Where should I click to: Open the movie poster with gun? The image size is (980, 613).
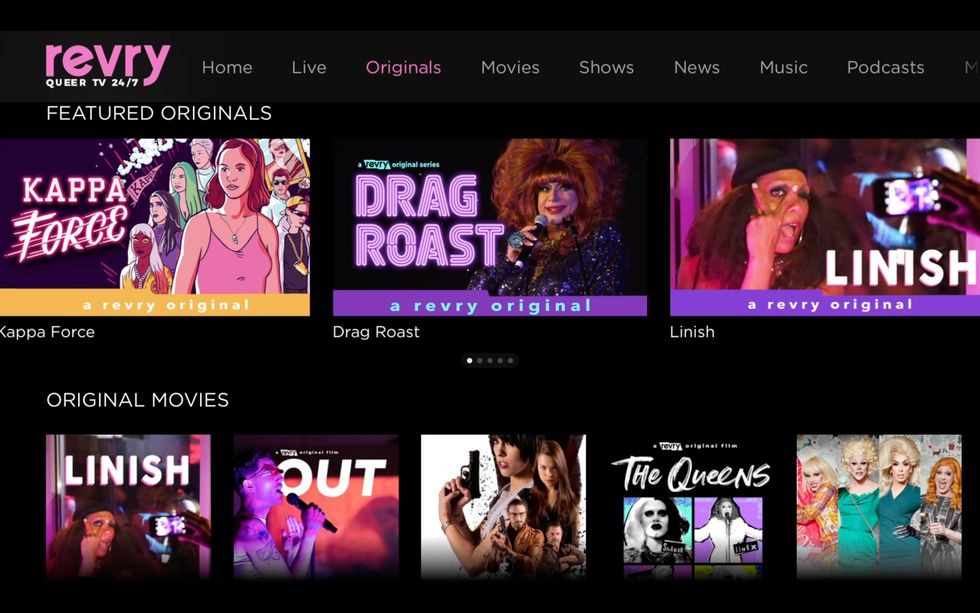tap(504, 507)
